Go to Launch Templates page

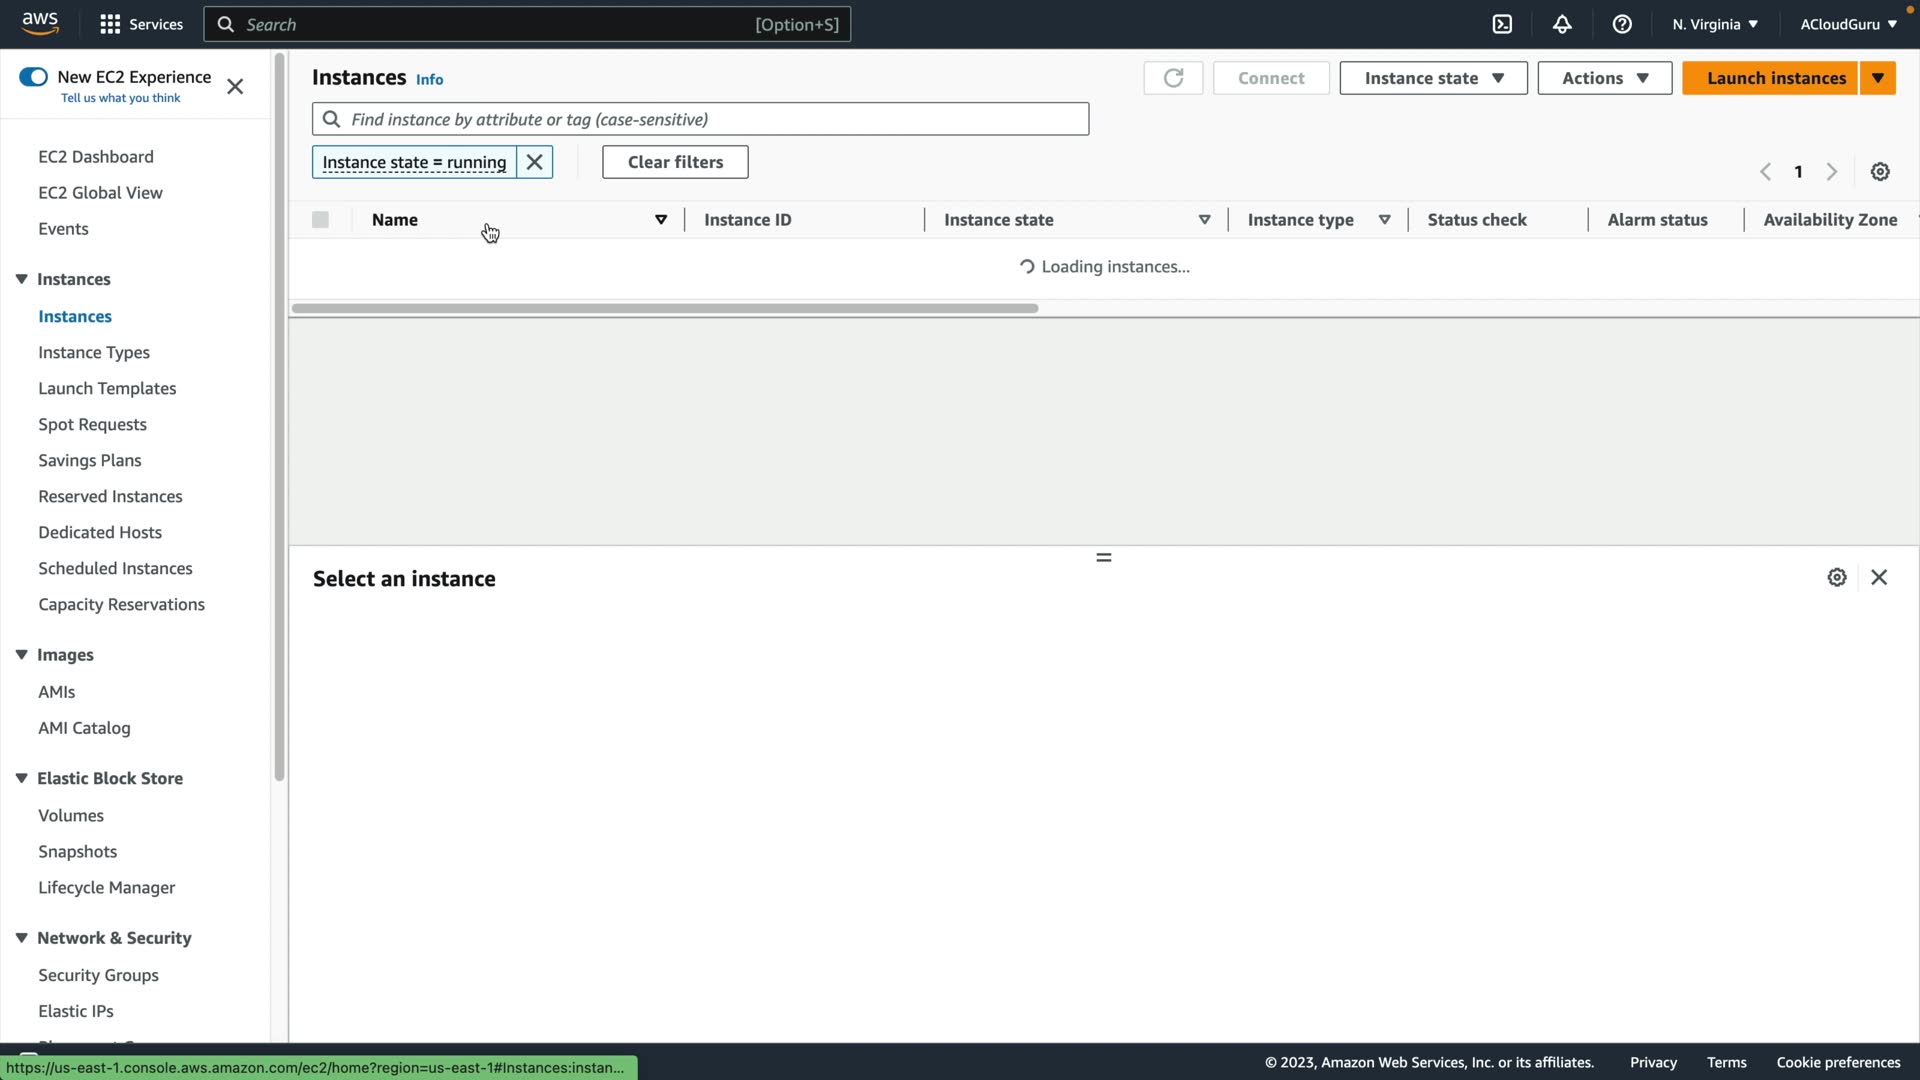coord(107,388)
